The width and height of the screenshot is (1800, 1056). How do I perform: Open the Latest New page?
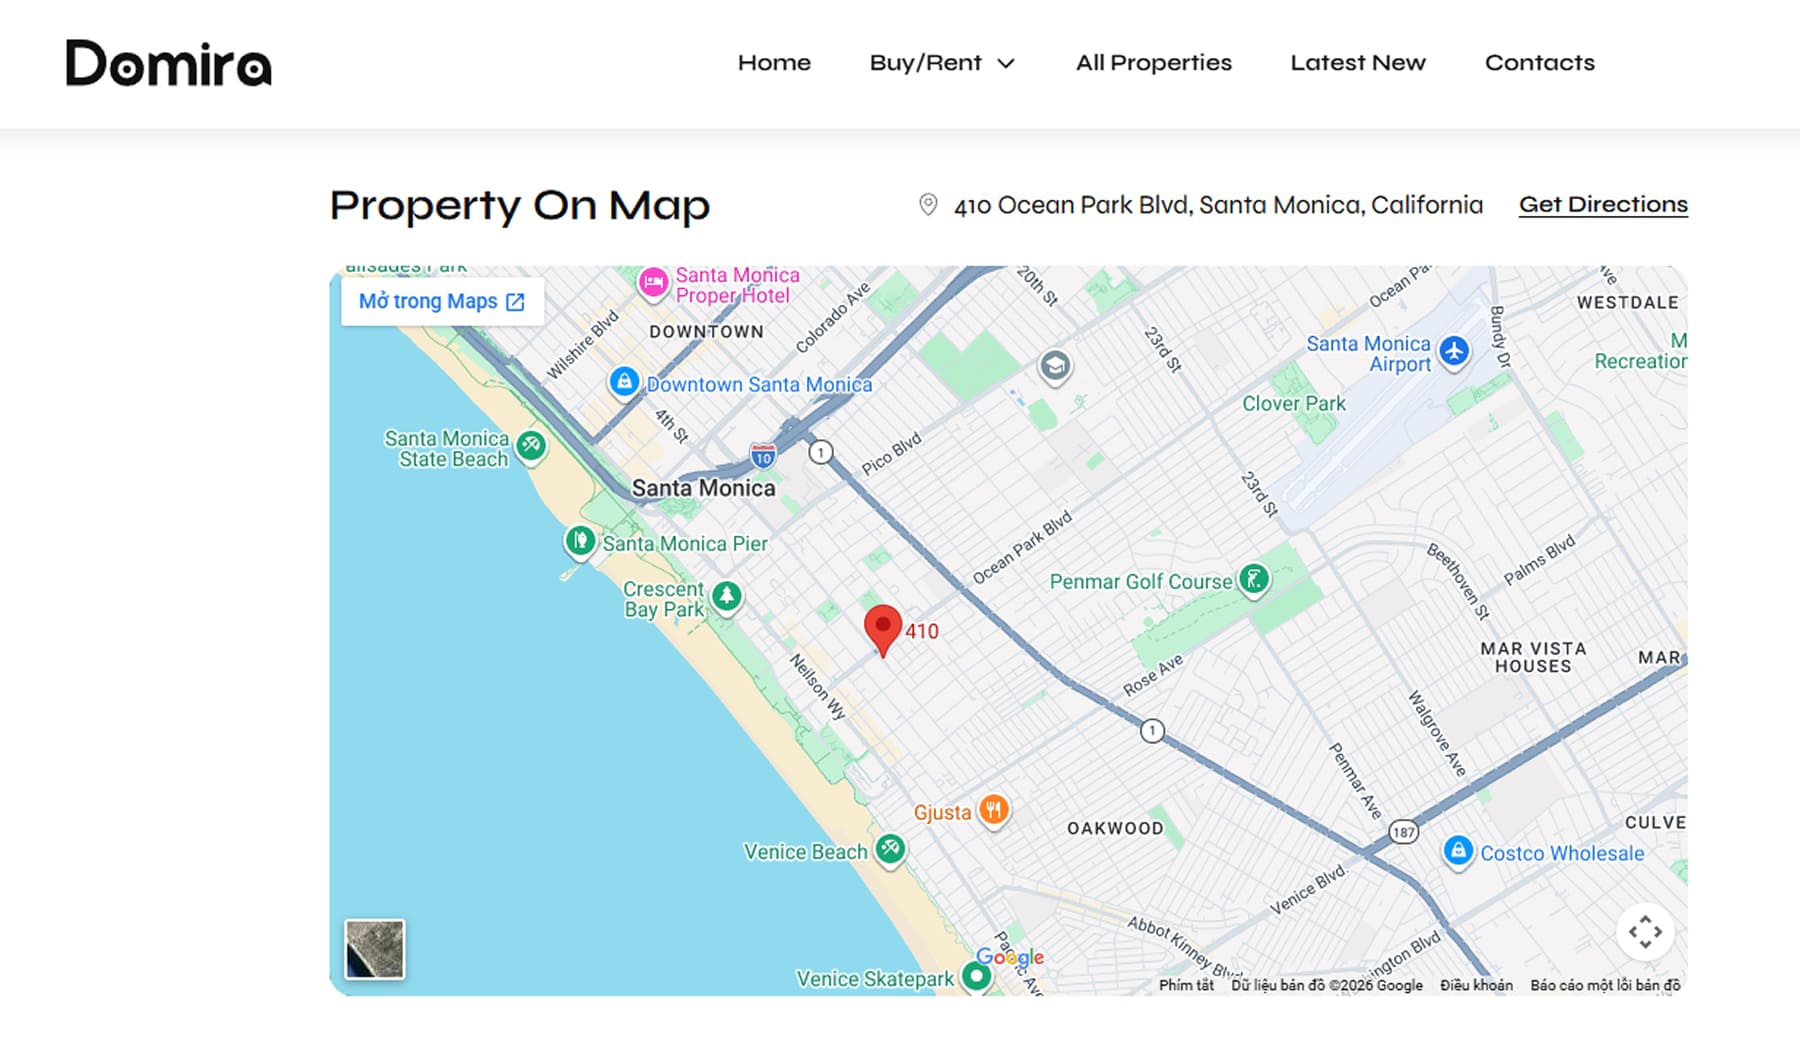point(1358,63)
